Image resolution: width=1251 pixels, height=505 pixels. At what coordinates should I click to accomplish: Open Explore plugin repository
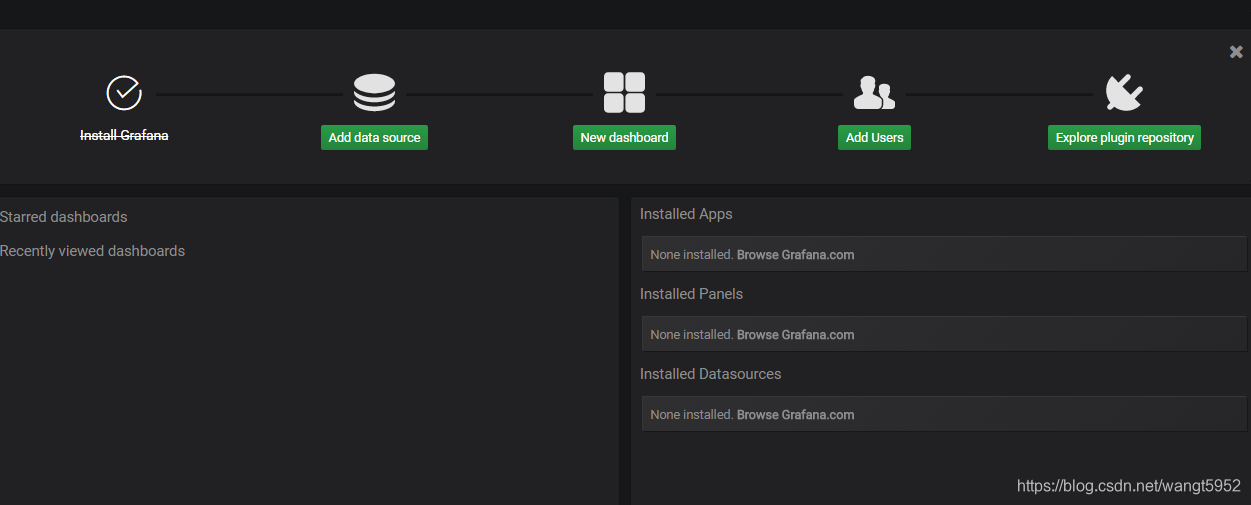(1124, 137)
